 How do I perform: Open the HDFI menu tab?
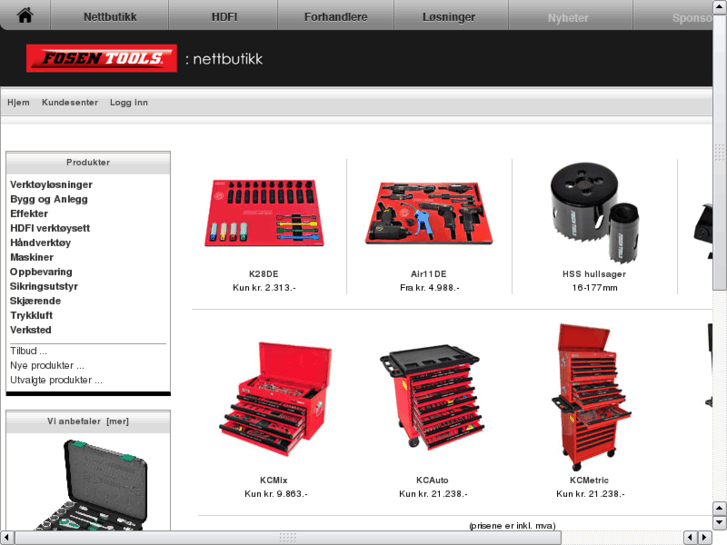click(x=224, y=17)
